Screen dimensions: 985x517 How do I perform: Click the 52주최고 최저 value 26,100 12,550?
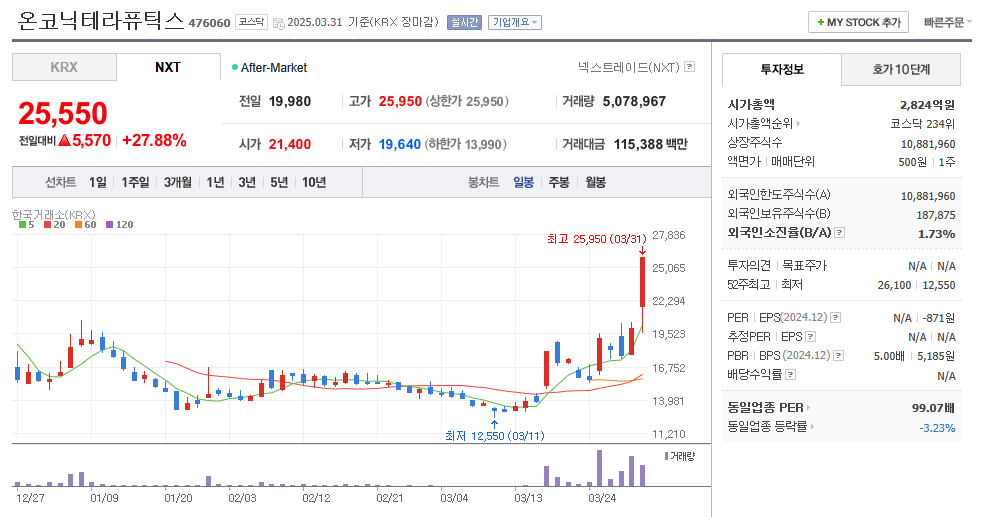point(917,285)
